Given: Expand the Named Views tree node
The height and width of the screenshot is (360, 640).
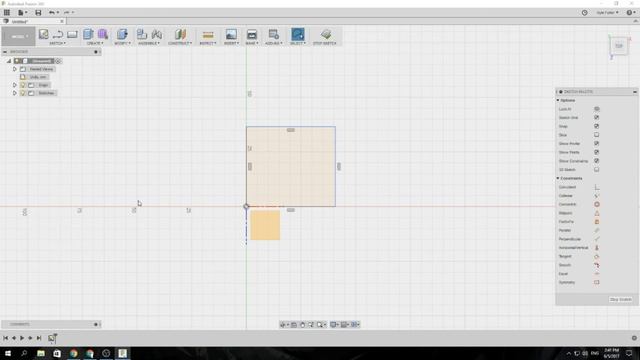Looking at the screenshot, I should [x=15, y=69].
